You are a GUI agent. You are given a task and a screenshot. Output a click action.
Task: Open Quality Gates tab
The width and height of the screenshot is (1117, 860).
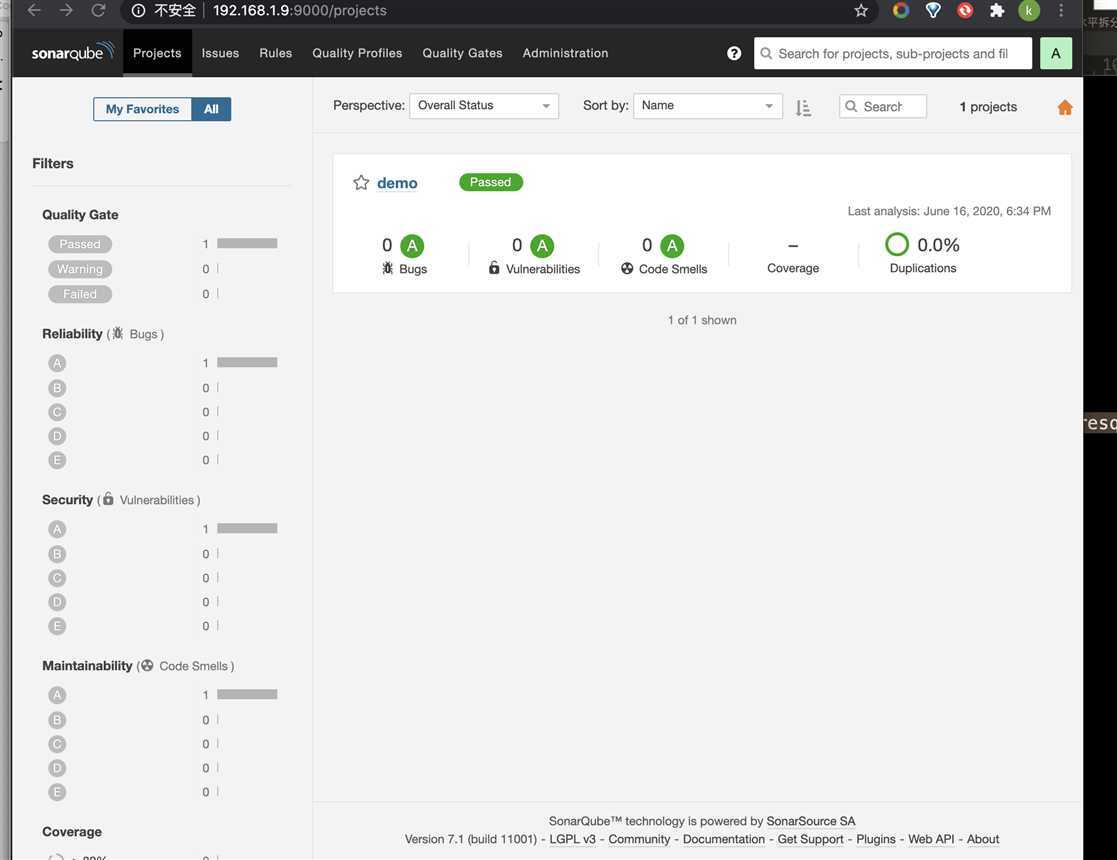(462, 53)
